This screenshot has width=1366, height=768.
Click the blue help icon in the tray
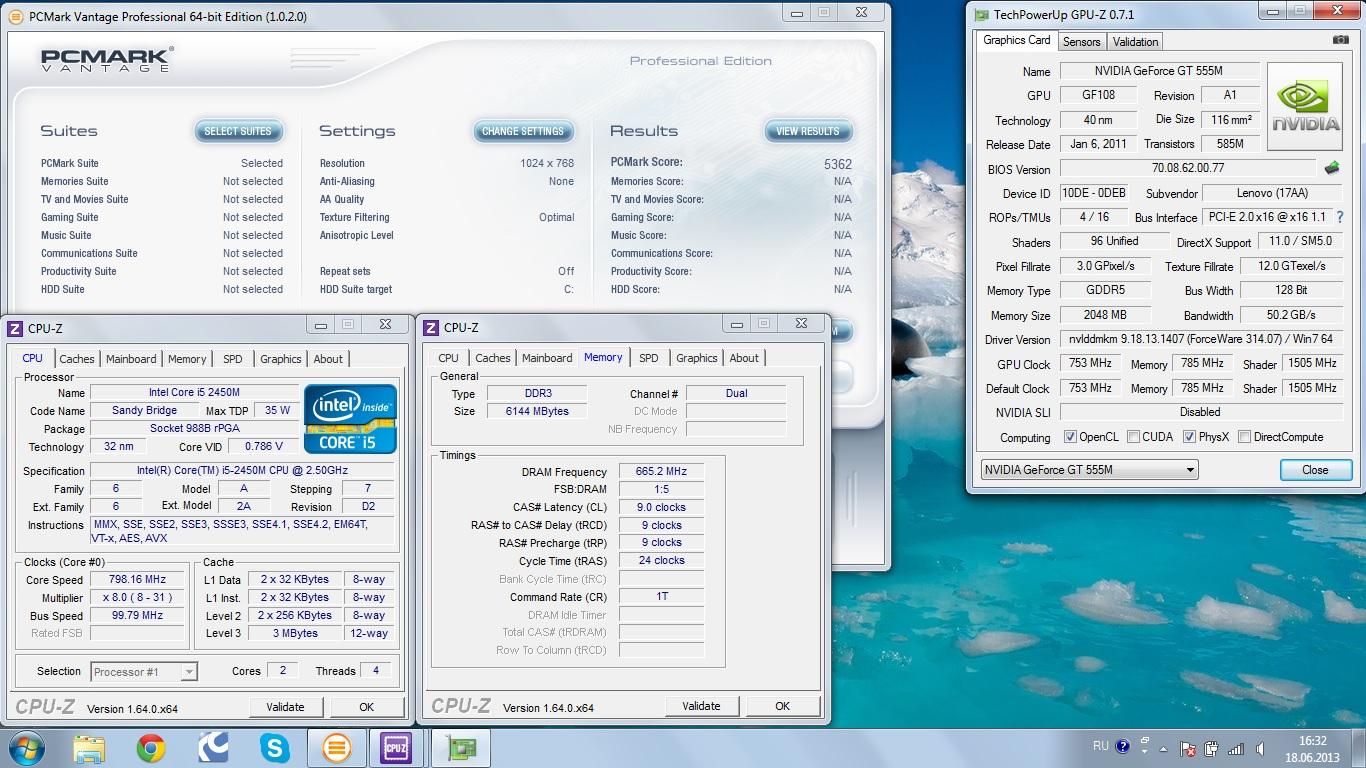(x=1122, y=746)
